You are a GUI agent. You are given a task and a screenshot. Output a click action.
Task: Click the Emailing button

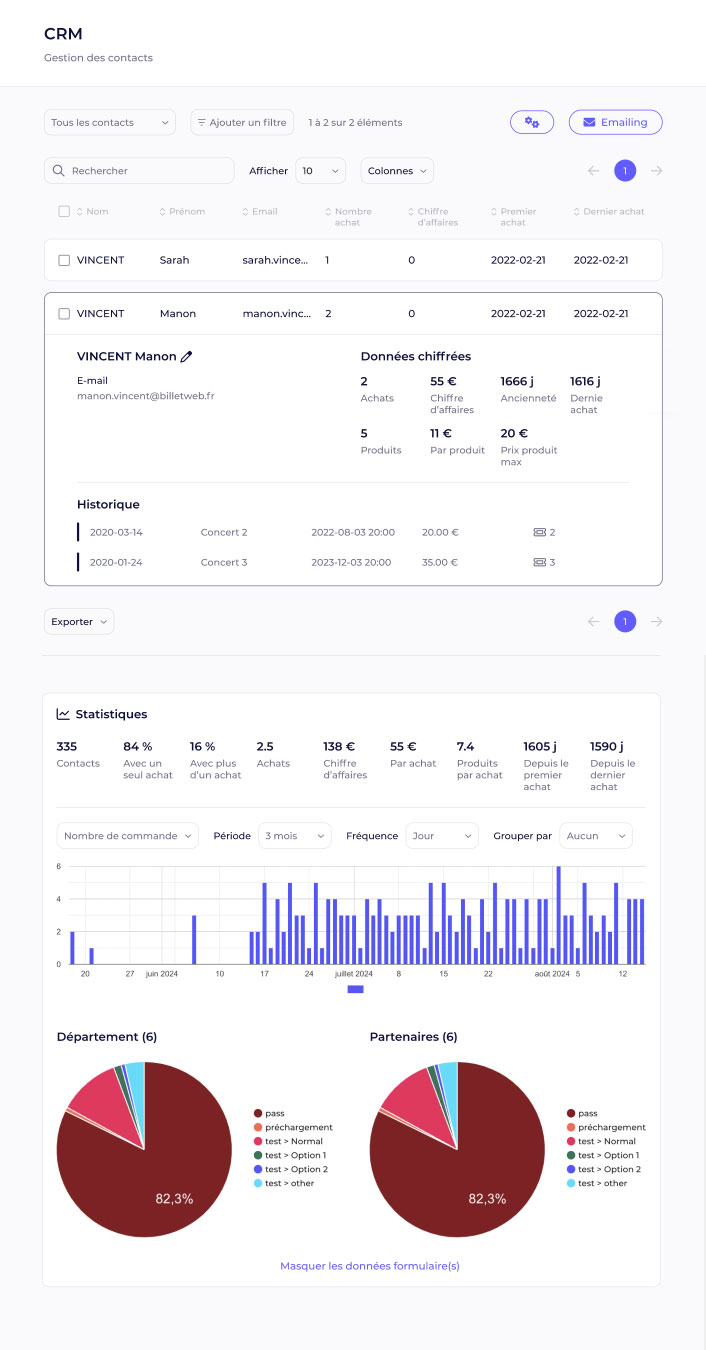(615, 122)
